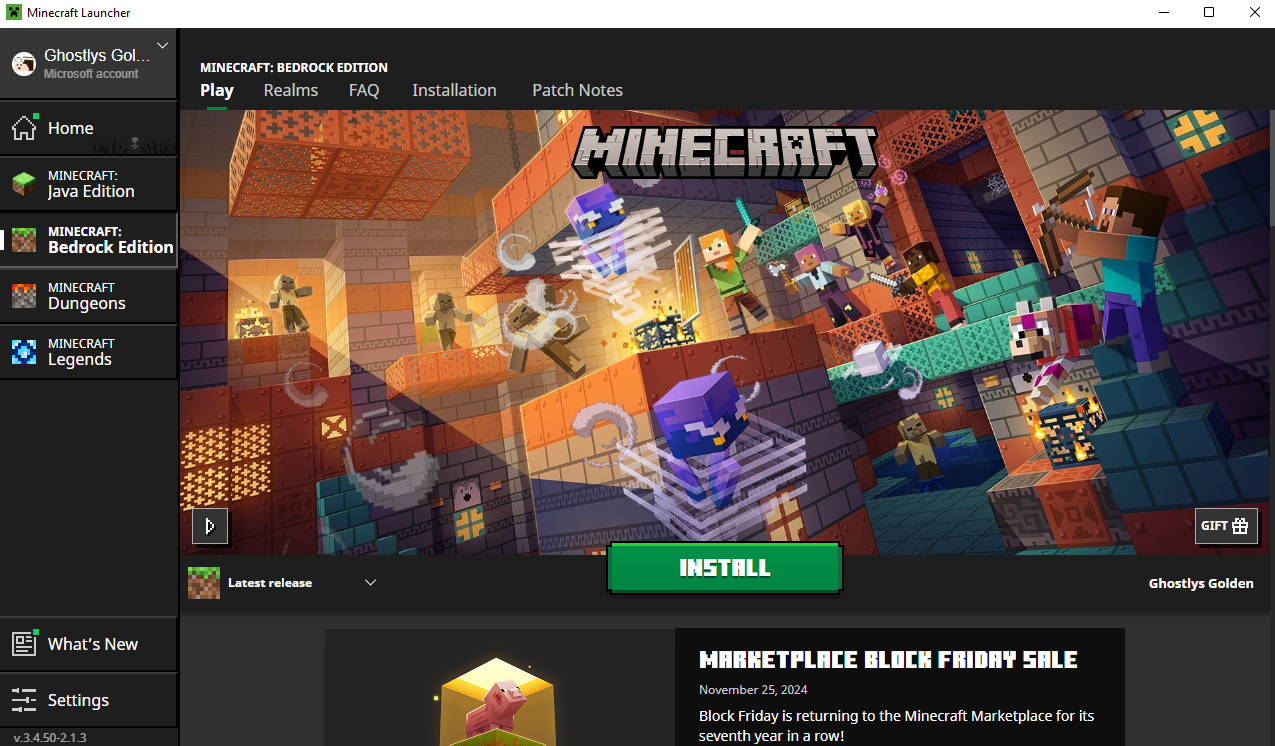The image size is (1275, 746).
Task: Click the Ghostlys account avatar
Action: pos(24,64)
